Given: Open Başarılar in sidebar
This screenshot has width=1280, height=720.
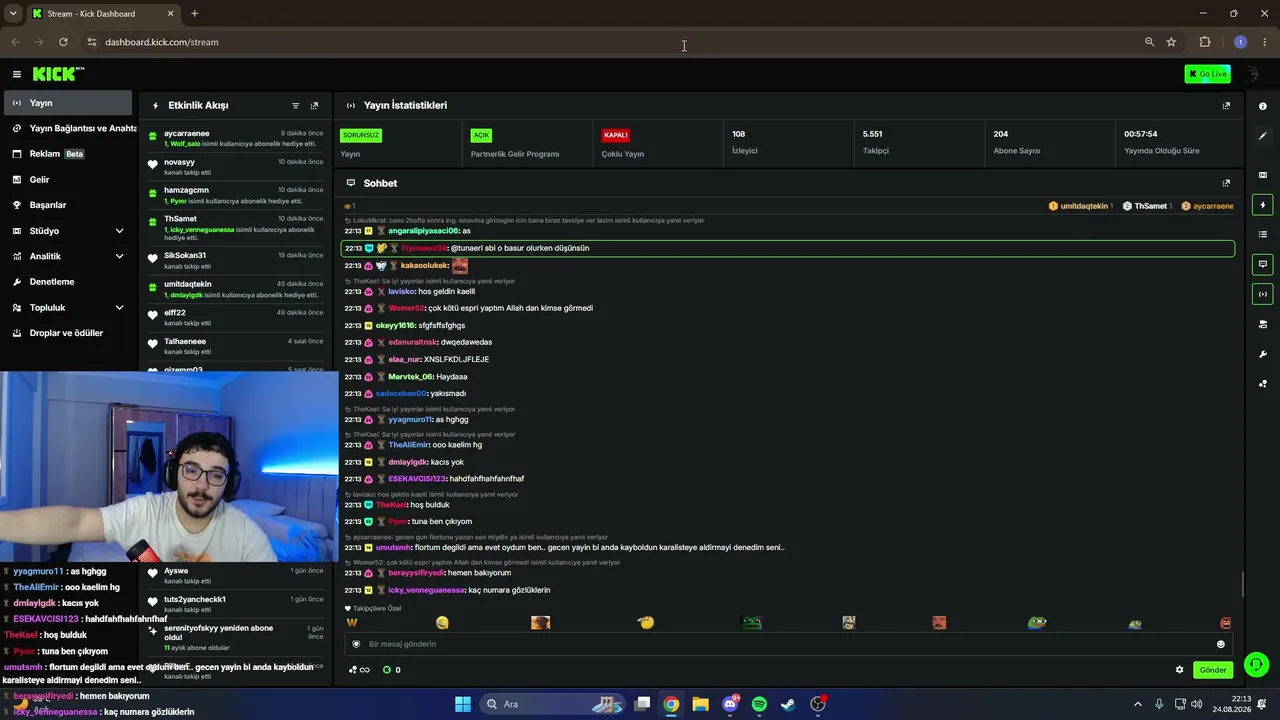Looking at the screenshot, I should click(70, 205).
